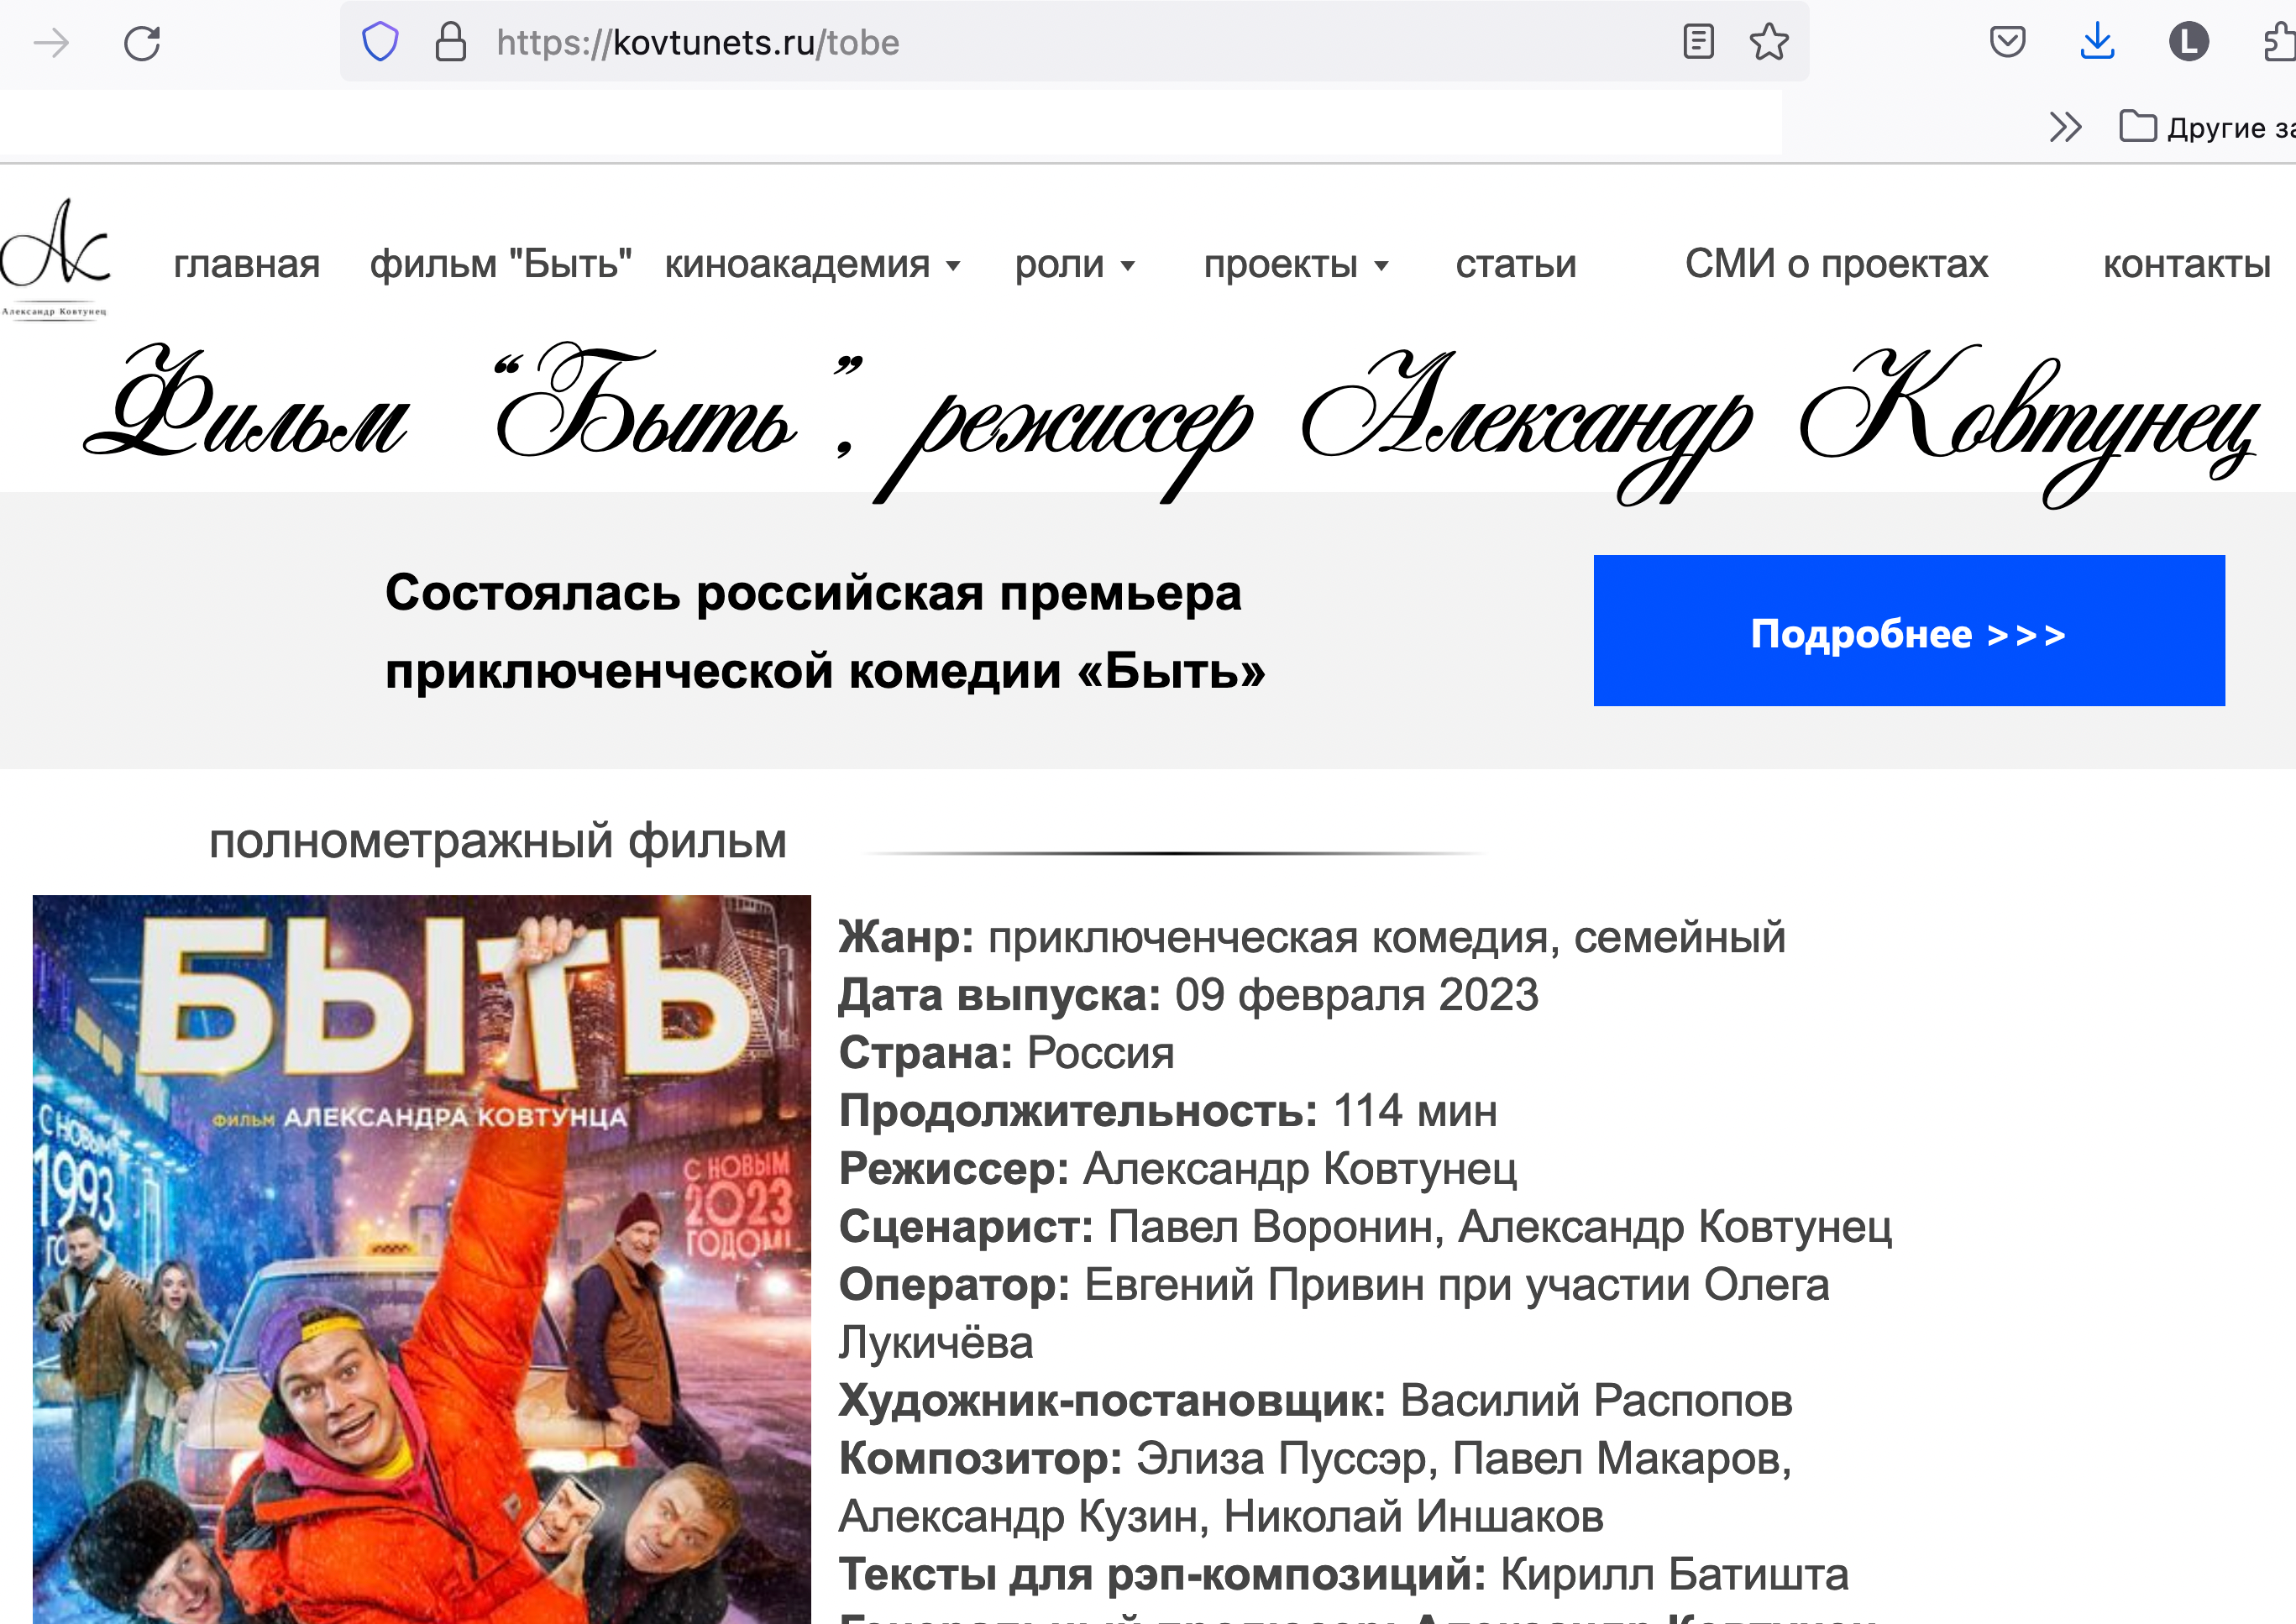Image resolution: width=2296 pixels, height=1624 pixels.
Task: Save page to Pocket icon
Action: click(2007, 42)
